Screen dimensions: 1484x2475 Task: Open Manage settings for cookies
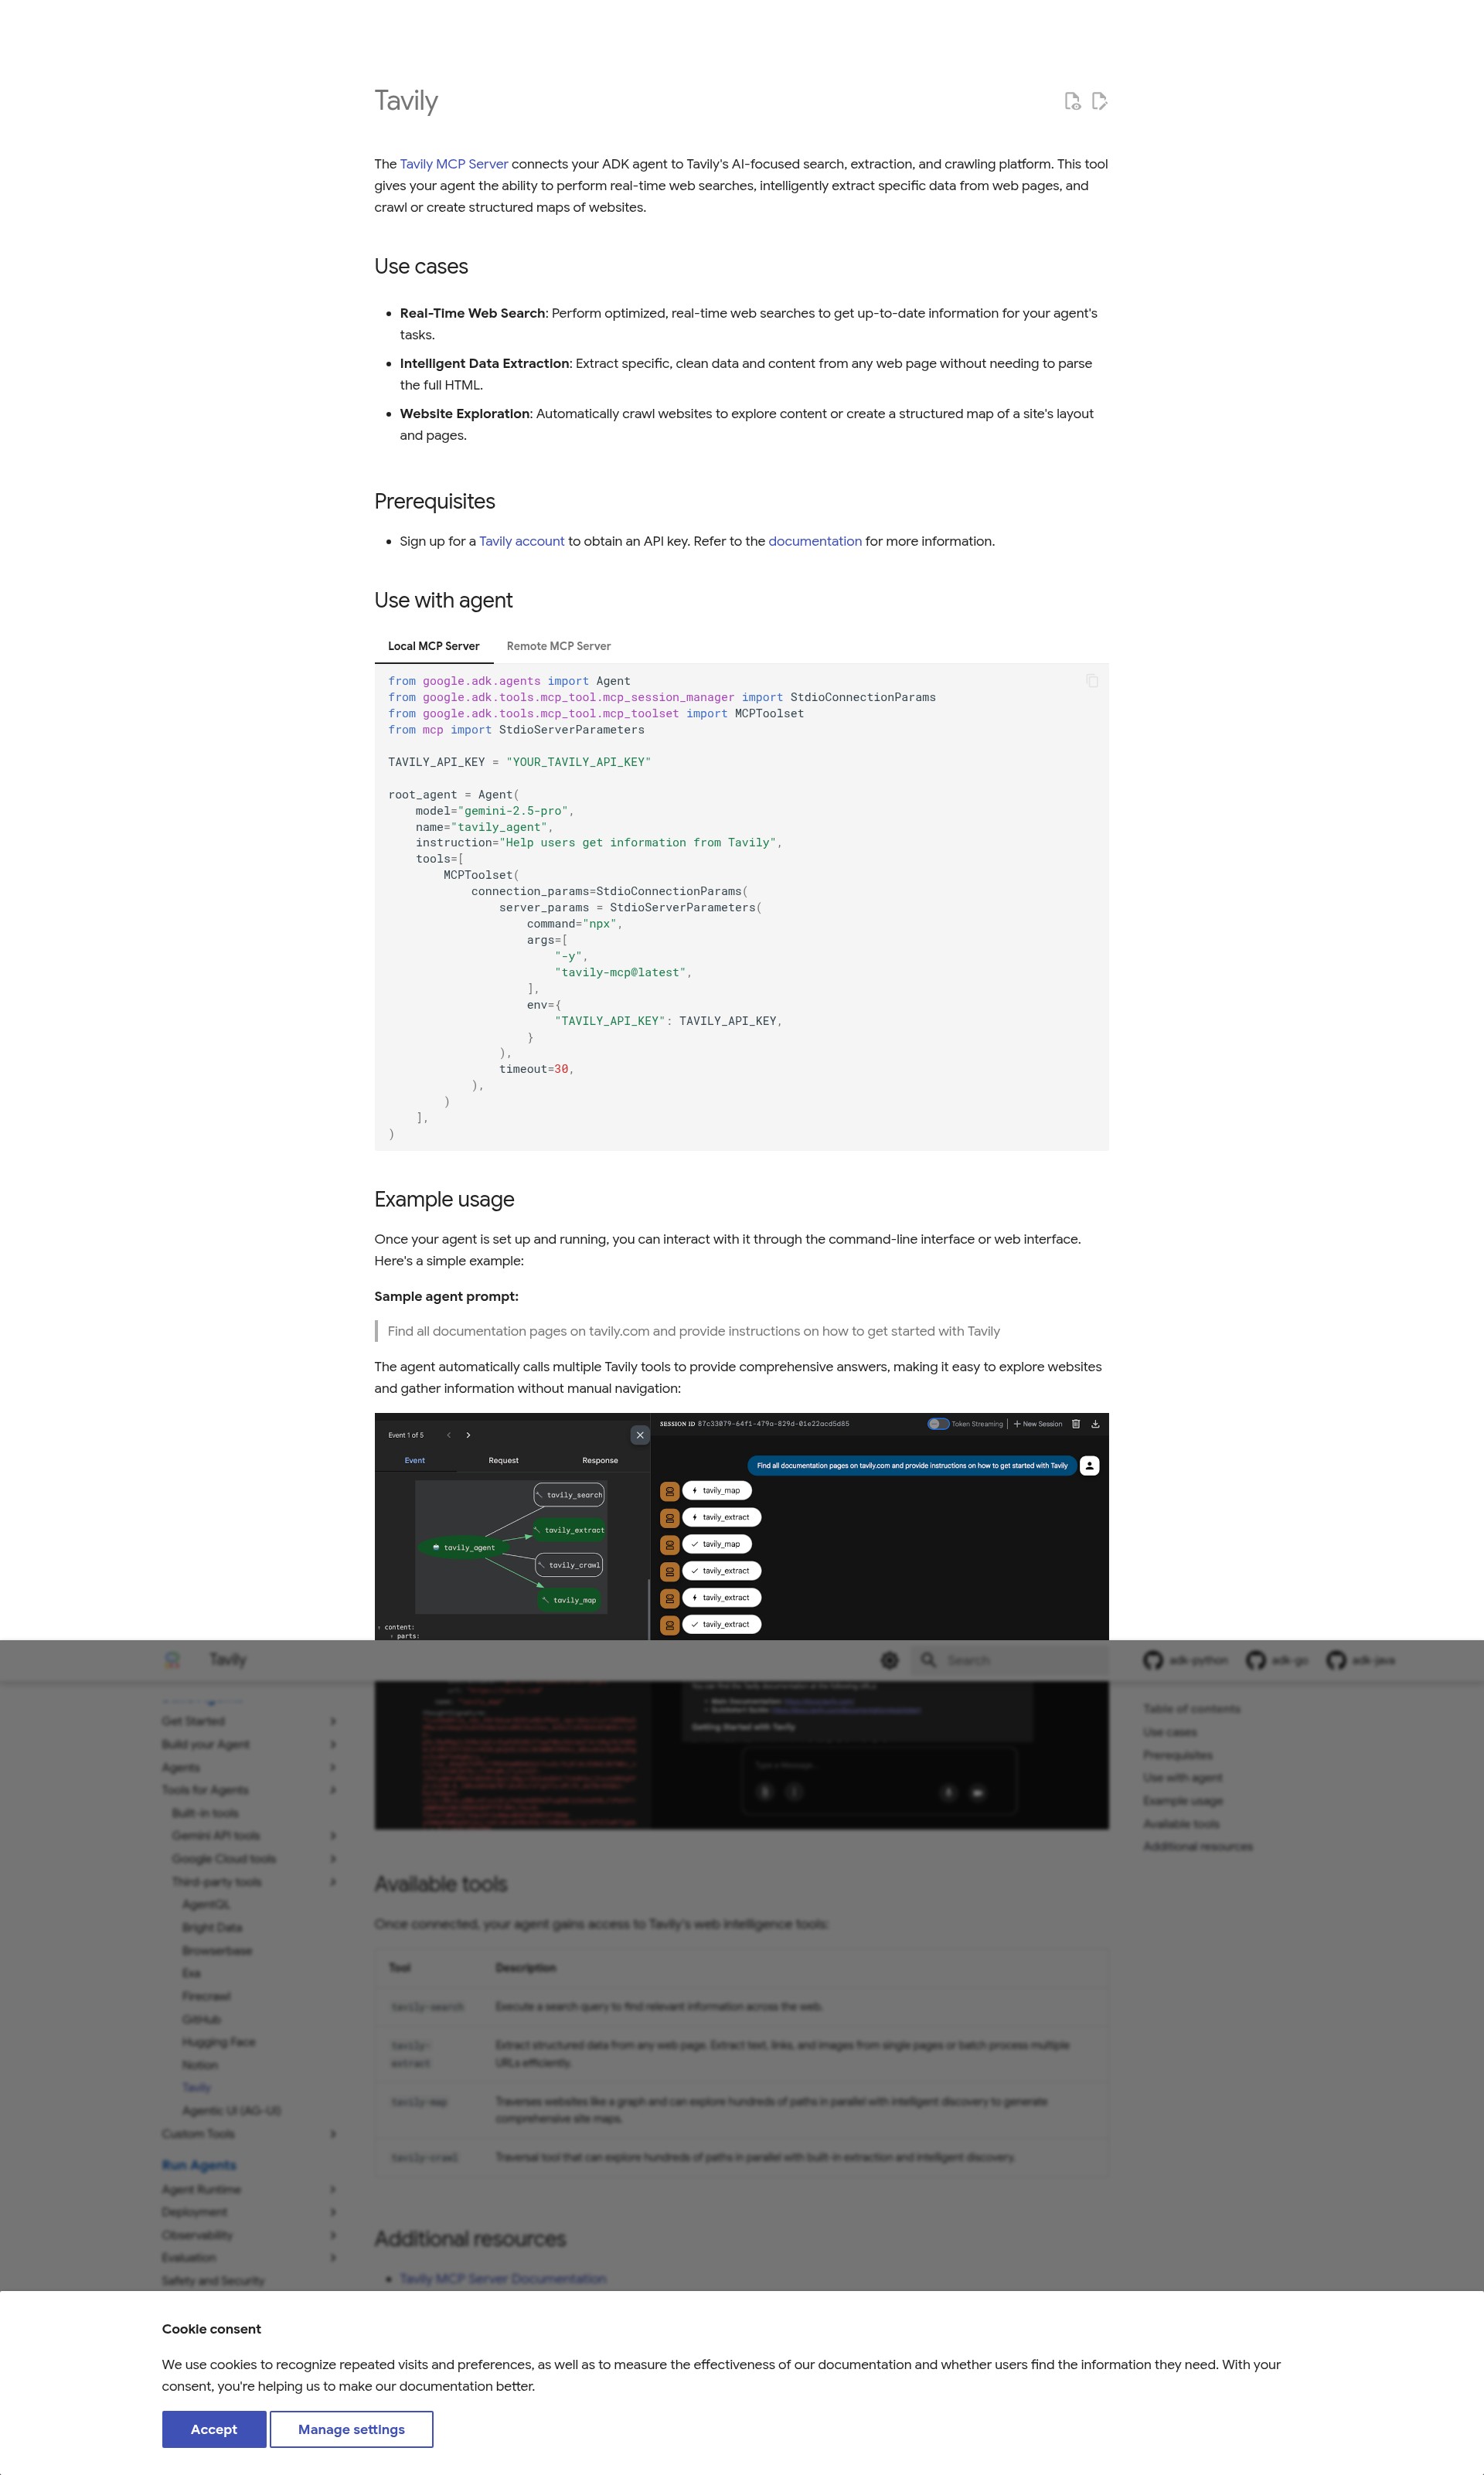coord(351,2429)
